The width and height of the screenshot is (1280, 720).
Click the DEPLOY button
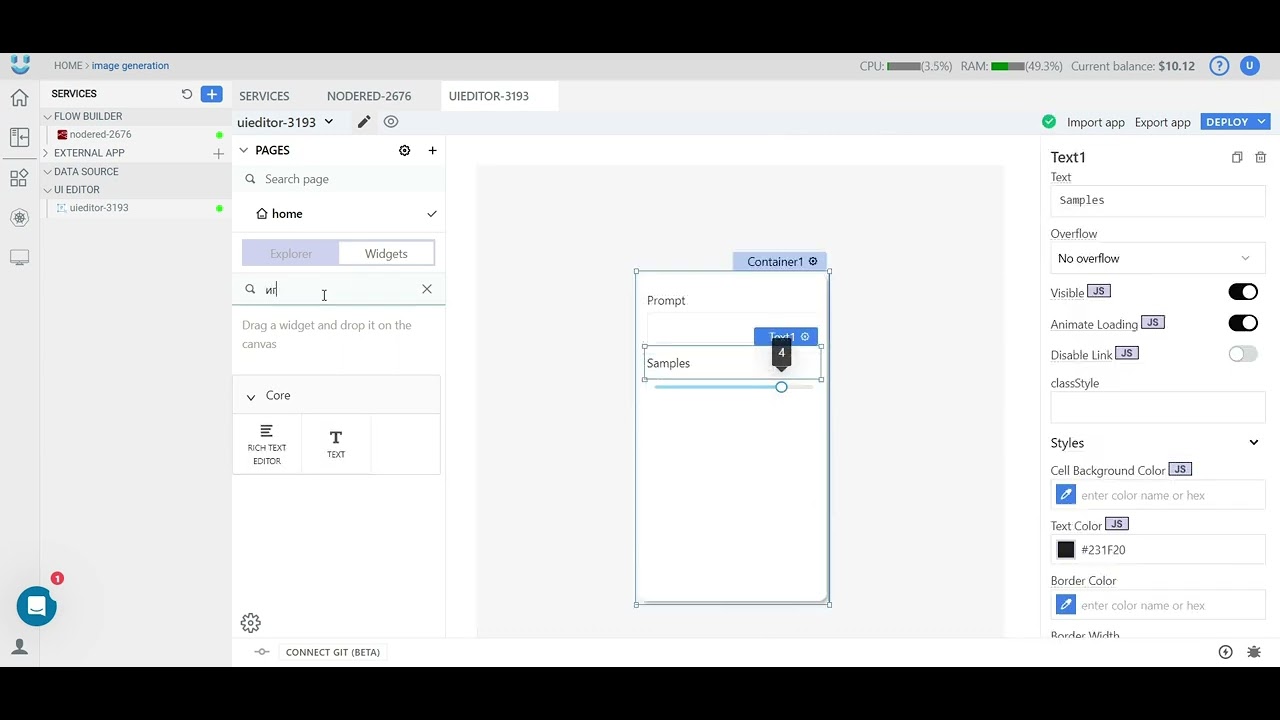click(1227, 122)
